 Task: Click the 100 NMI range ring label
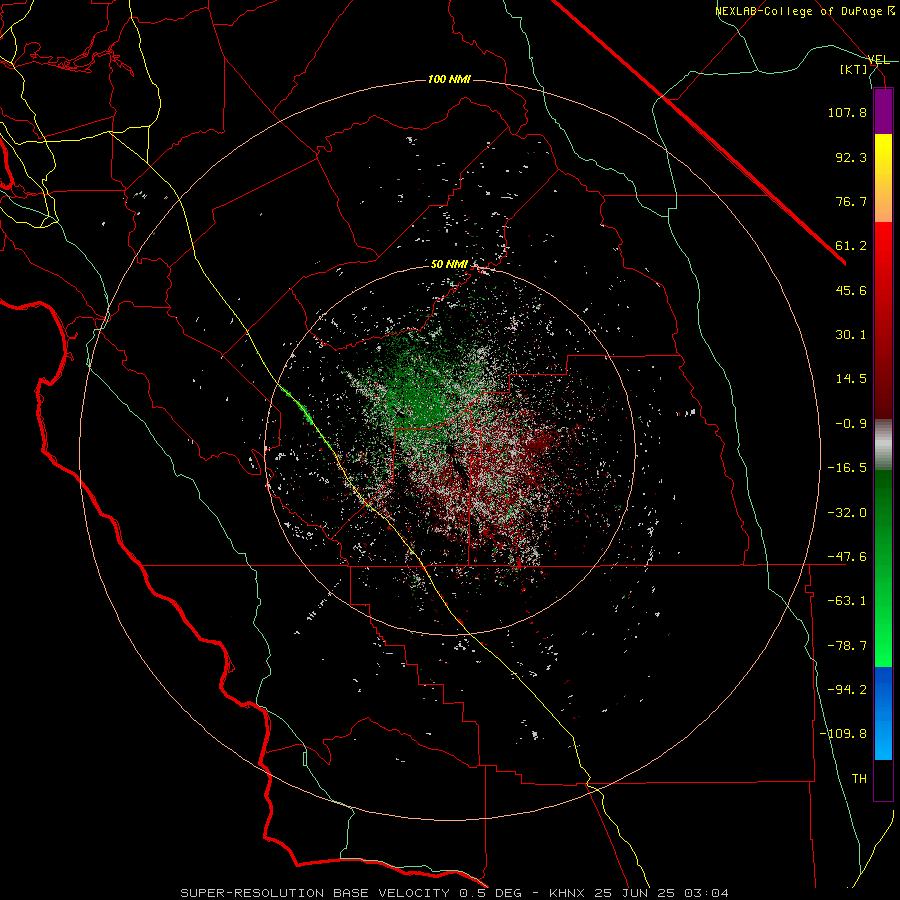449,79
